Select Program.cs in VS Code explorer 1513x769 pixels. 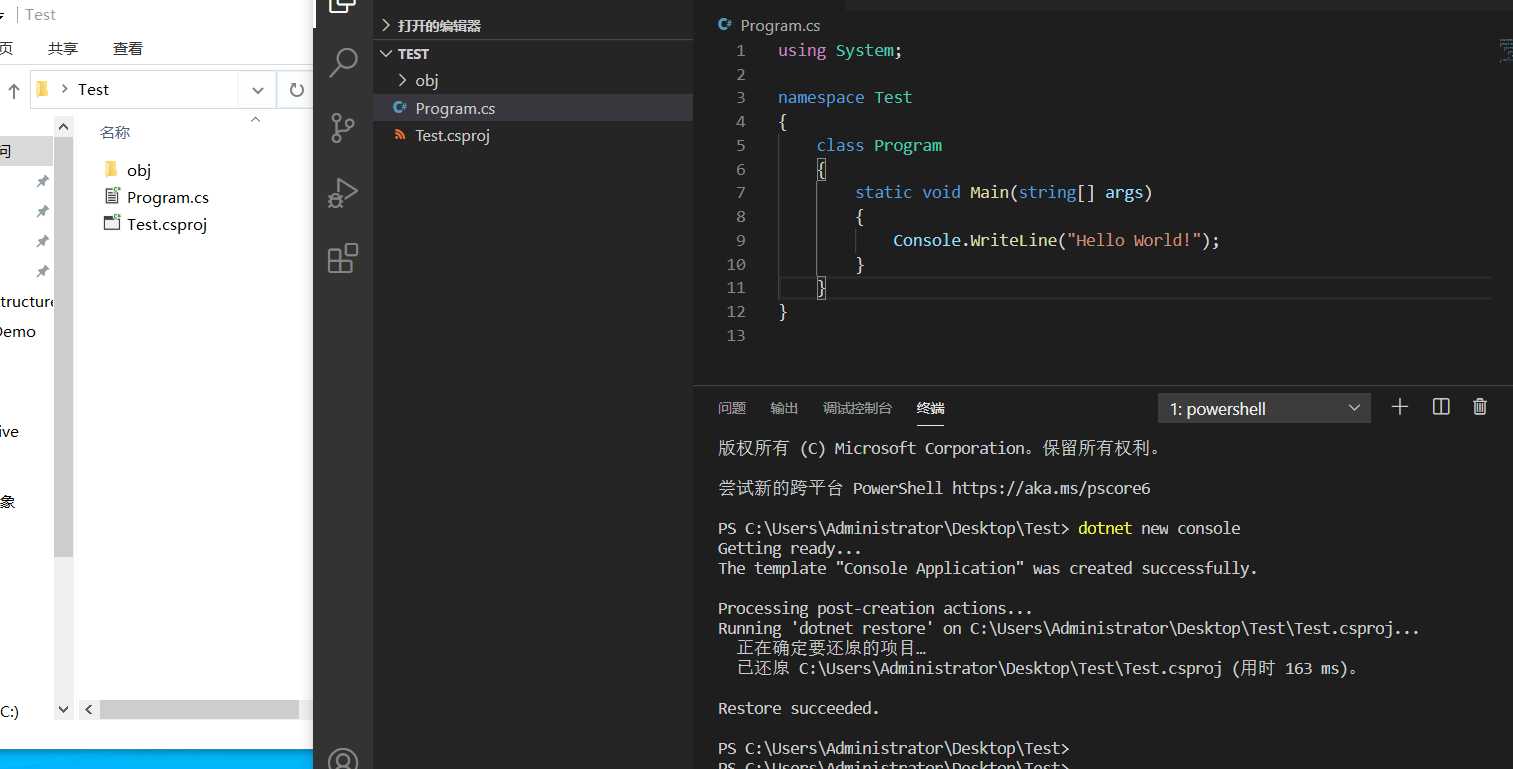pyautogui.click(x=533, y=108)
